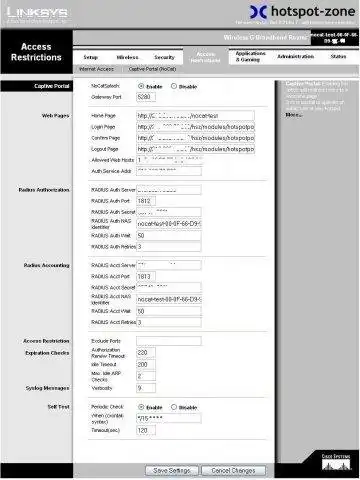Image resolution: width=360 pixels, height=480 pixels.
Task: Click the When (crontab syntax) field
Action: point(169,418)
